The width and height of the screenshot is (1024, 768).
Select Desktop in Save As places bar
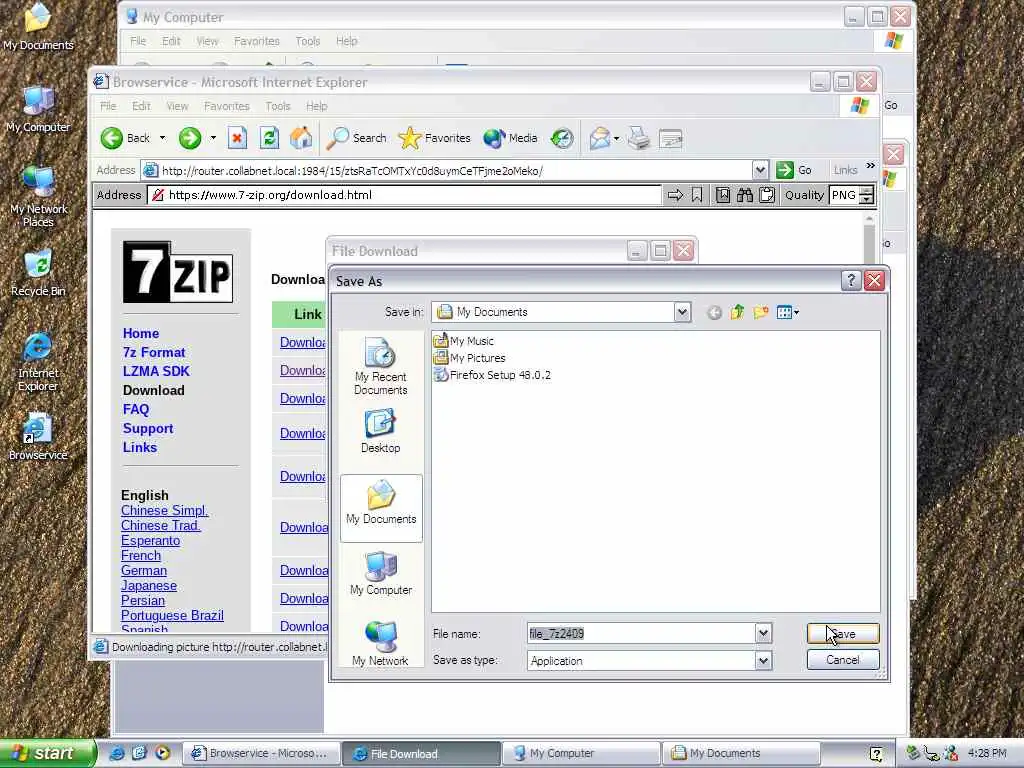(381, 431)
